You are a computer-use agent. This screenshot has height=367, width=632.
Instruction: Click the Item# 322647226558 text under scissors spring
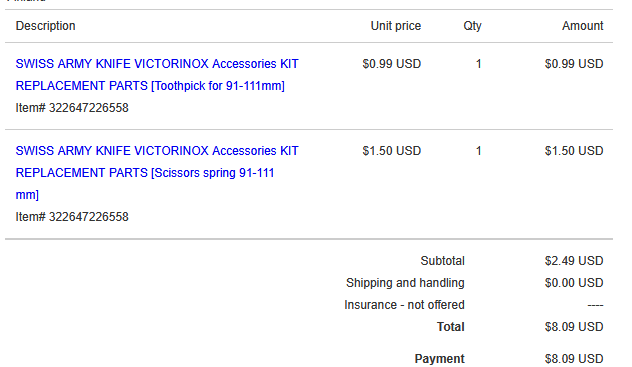pos(72,216)
